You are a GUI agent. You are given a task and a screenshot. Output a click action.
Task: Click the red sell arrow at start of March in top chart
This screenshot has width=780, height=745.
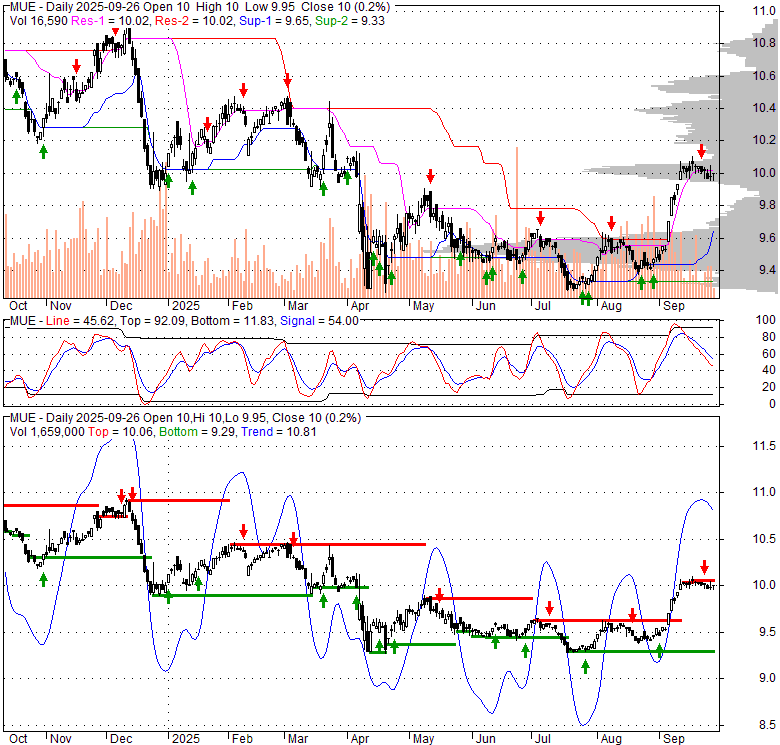coord(288,80)
